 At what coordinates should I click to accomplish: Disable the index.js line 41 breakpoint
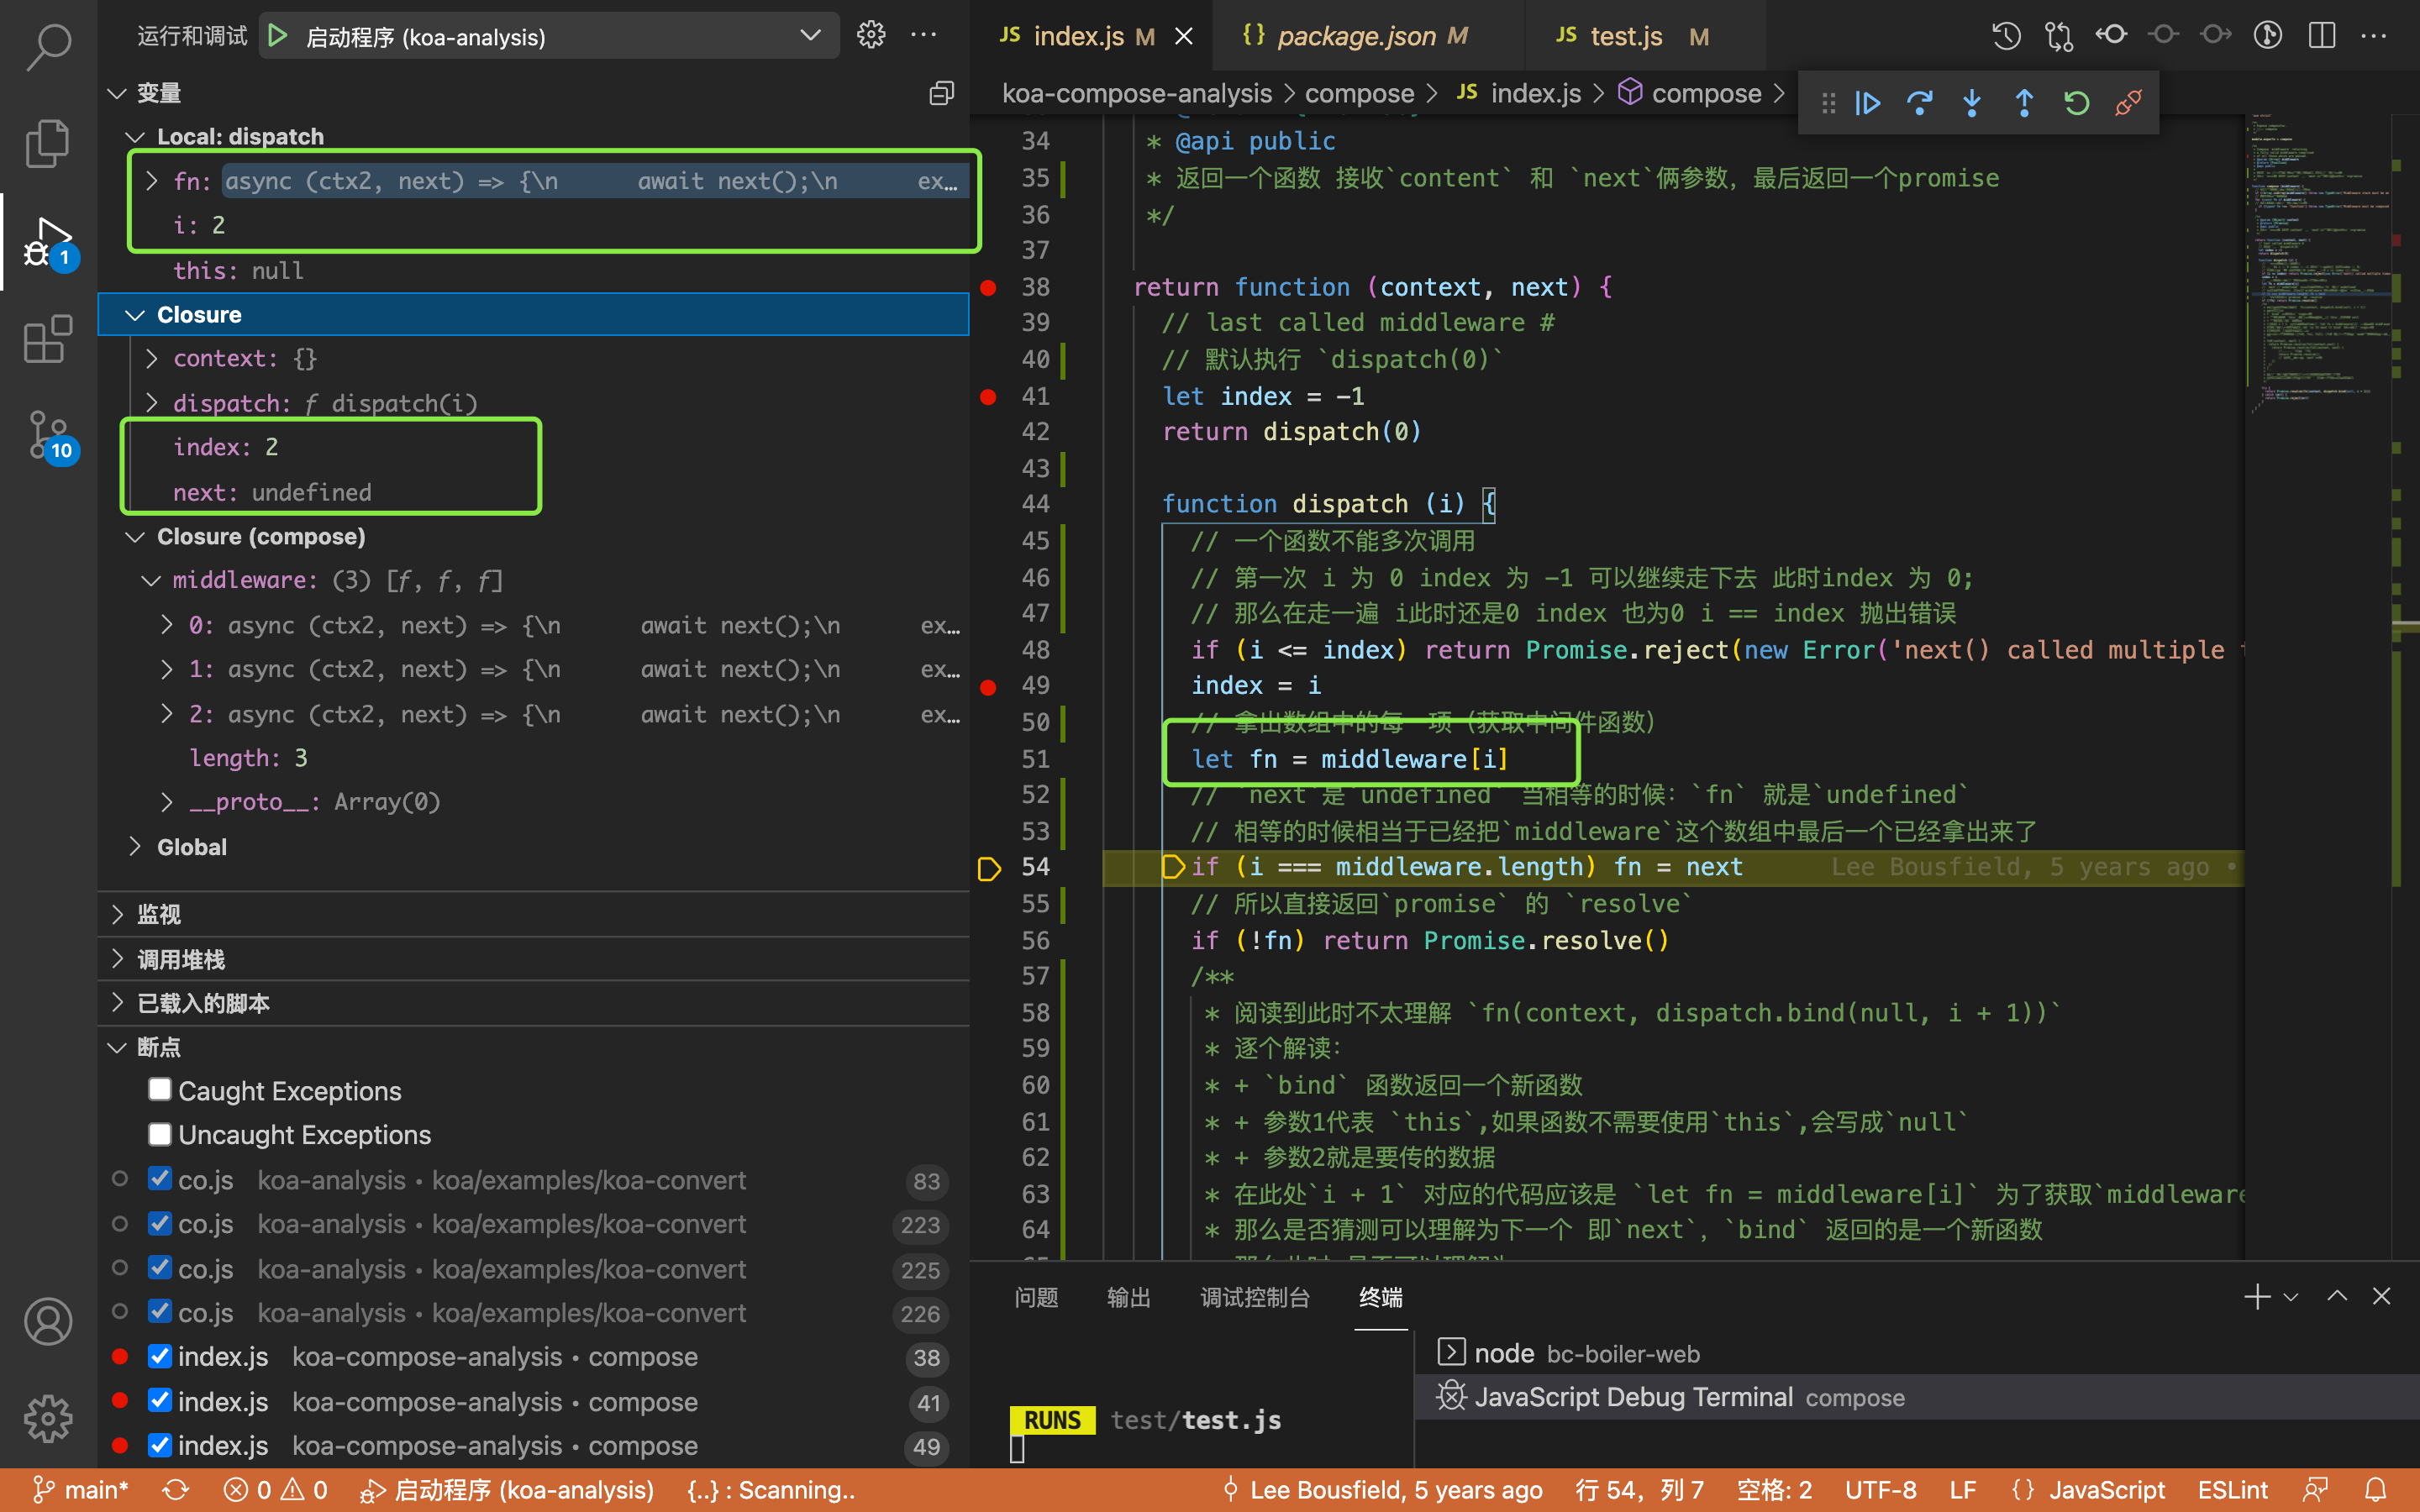(160, 1401)
